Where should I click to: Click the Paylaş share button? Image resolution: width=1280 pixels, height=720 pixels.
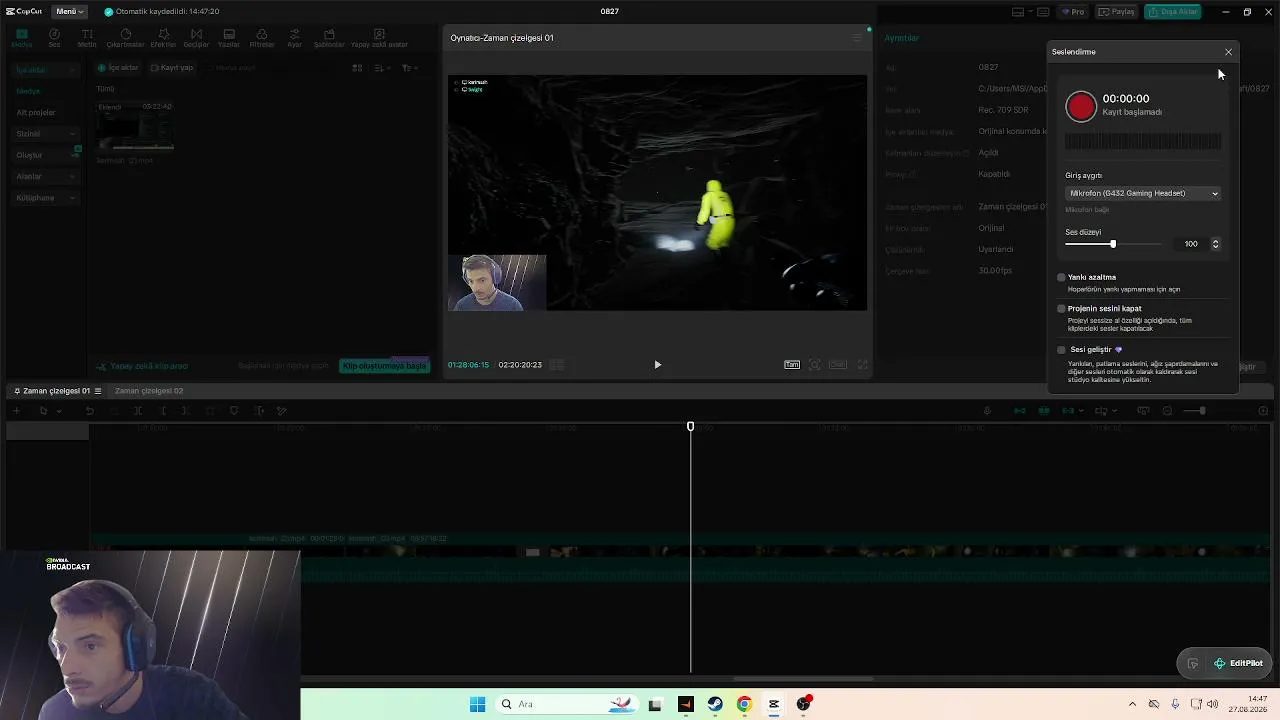(1117, 12)
